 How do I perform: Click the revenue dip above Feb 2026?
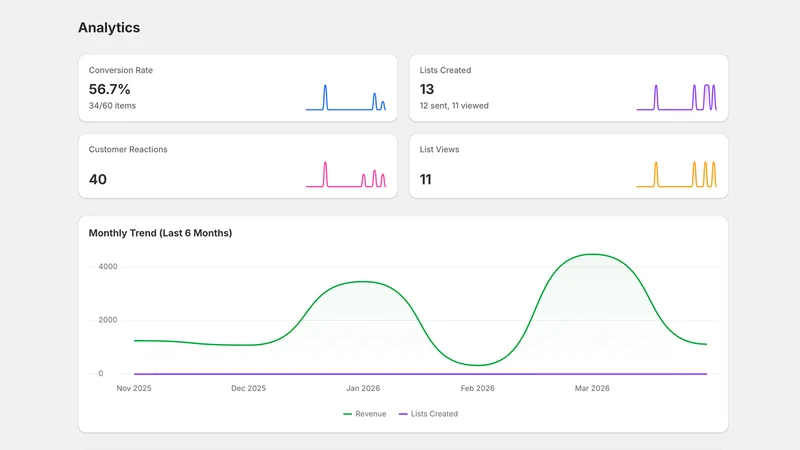click(x=478, y=365)
